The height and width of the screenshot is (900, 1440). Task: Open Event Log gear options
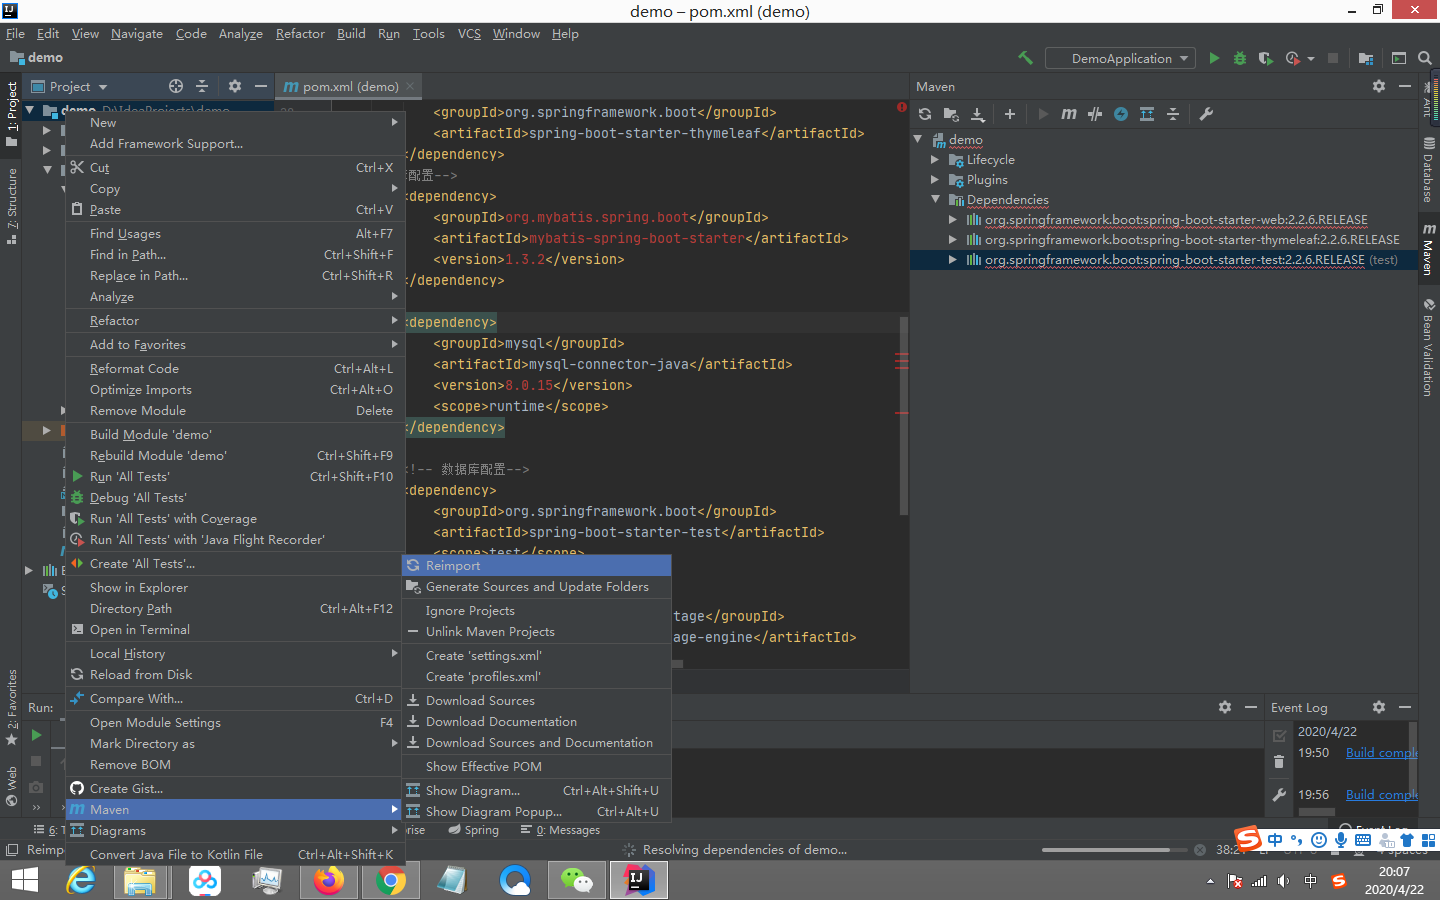(x=1379, y=707)
